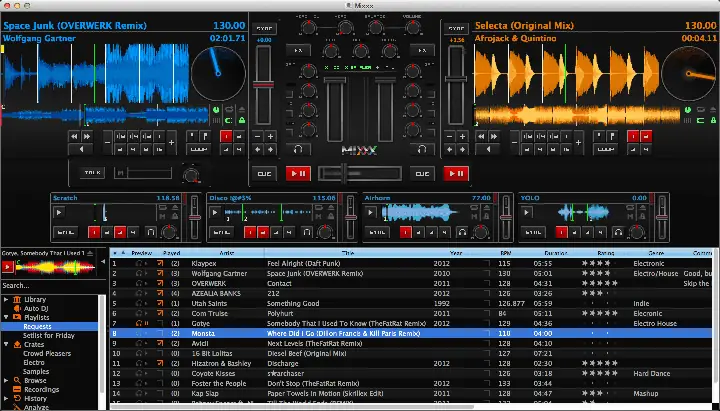Preview the Klaypex track with headphone icon
720x411 pixels.
(x=139, y=264)
